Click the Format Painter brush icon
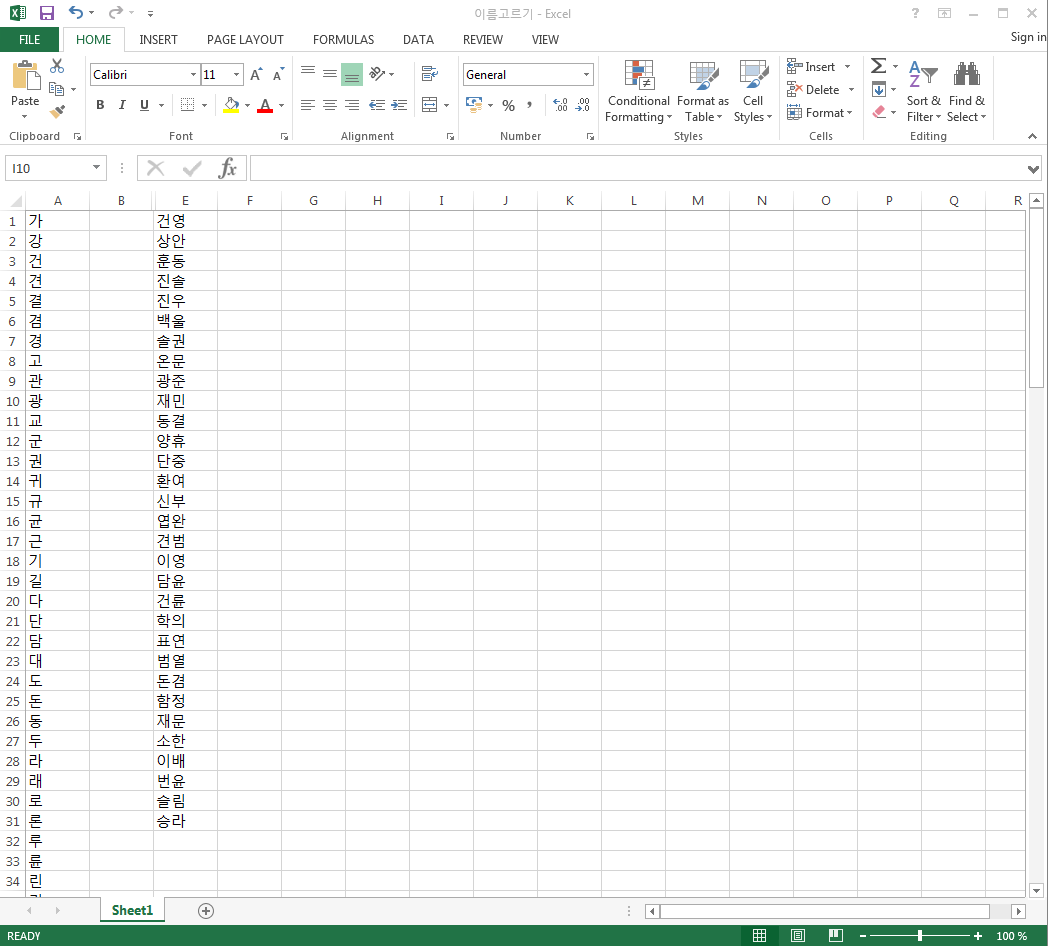Screen dimensions: 1048x946 tap(57, 112)
